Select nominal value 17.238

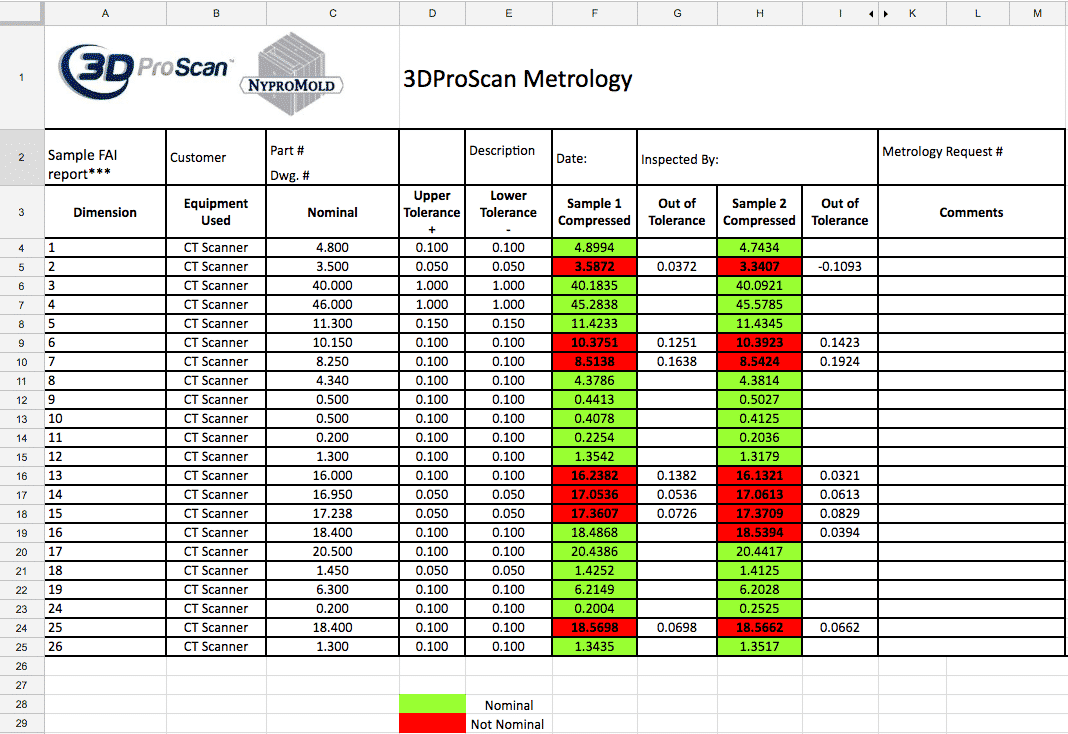tap(332, 514)
